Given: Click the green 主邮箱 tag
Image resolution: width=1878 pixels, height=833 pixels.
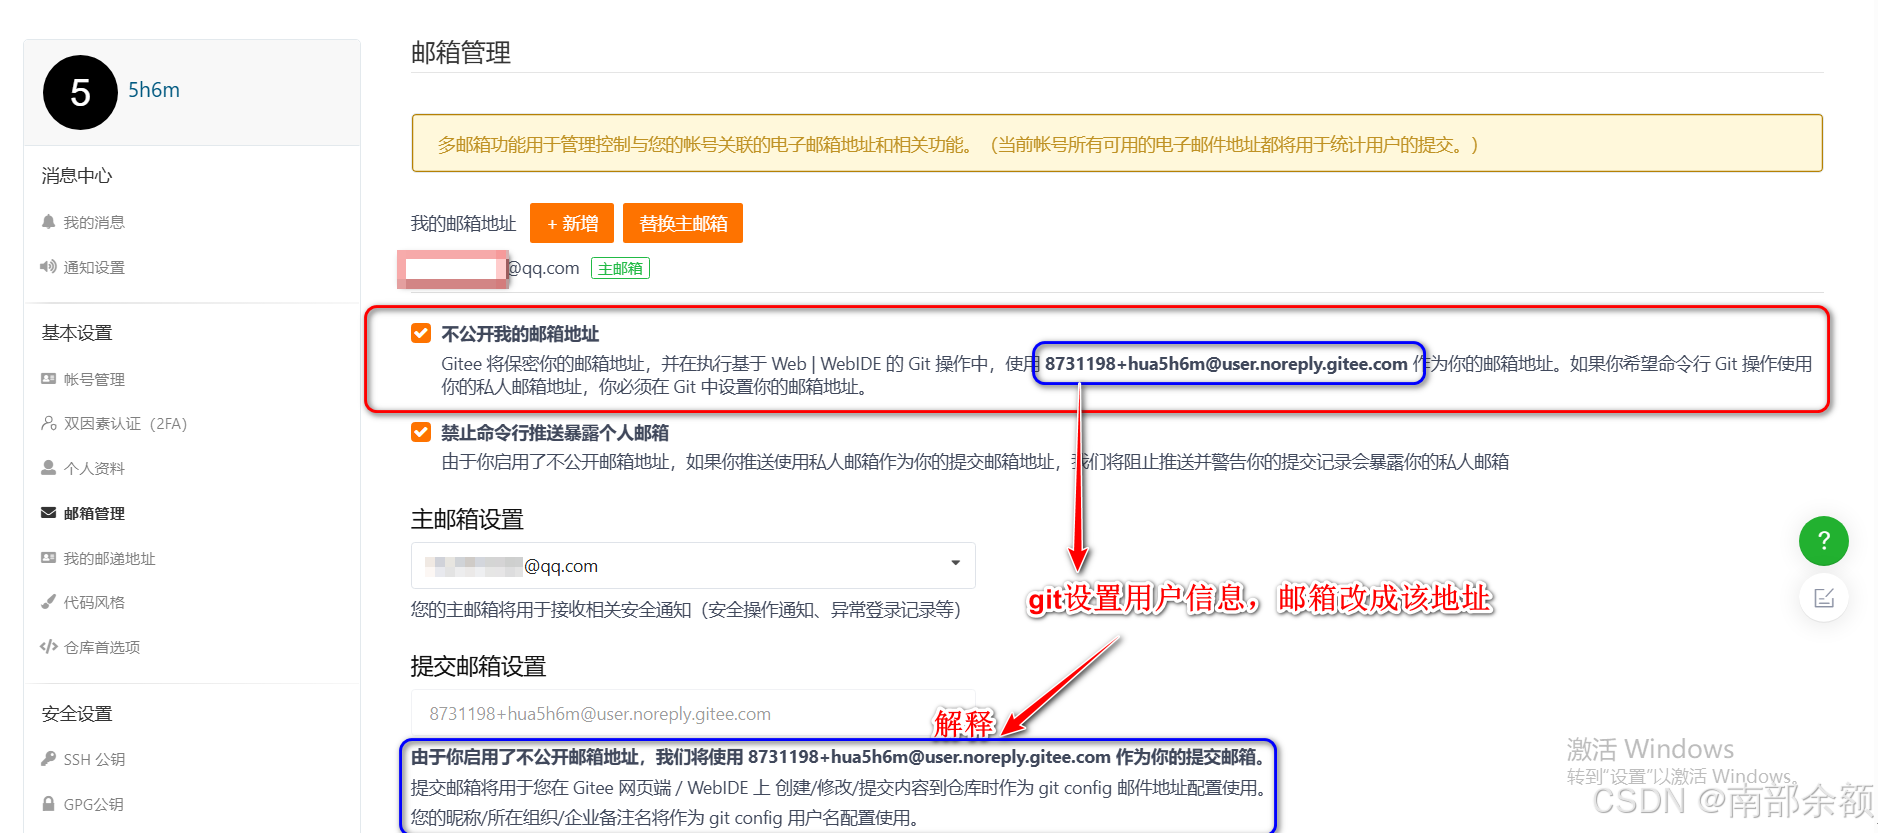Looking at the screenshot, I should tap(620, 268).
